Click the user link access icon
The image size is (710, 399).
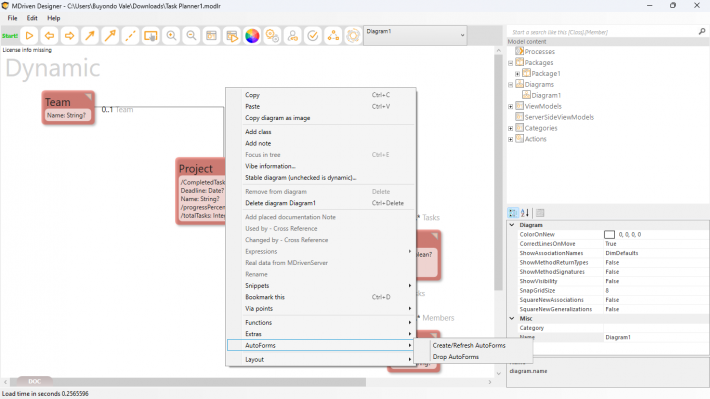(x=293, y=35)
